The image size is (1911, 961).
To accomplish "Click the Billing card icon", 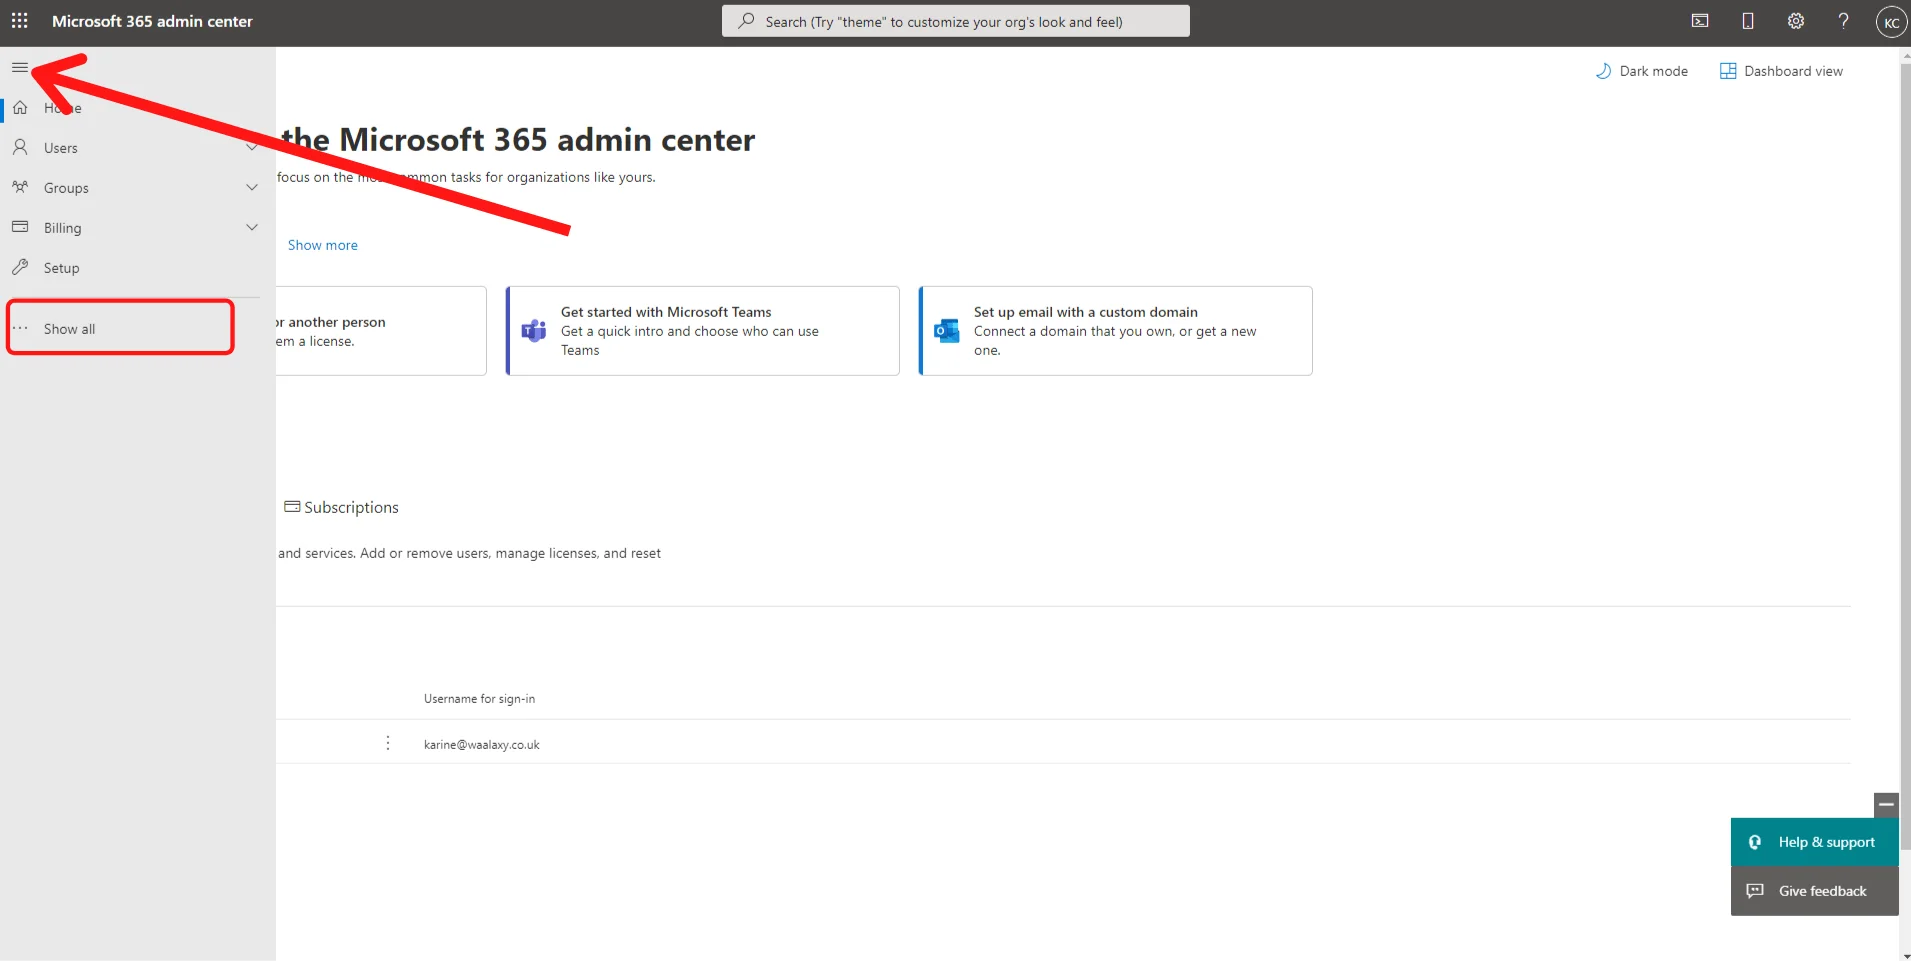I will click(20, 227).
